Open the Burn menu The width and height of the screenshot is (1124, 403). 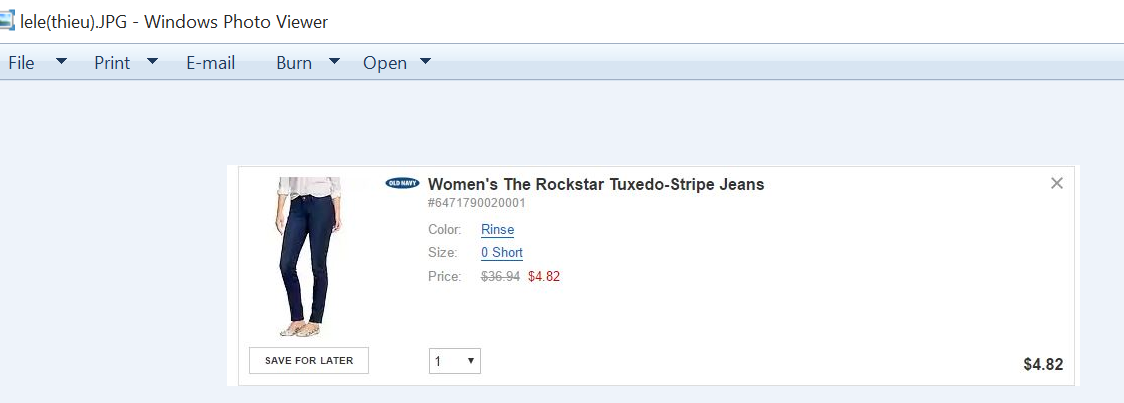click(294, 63)
